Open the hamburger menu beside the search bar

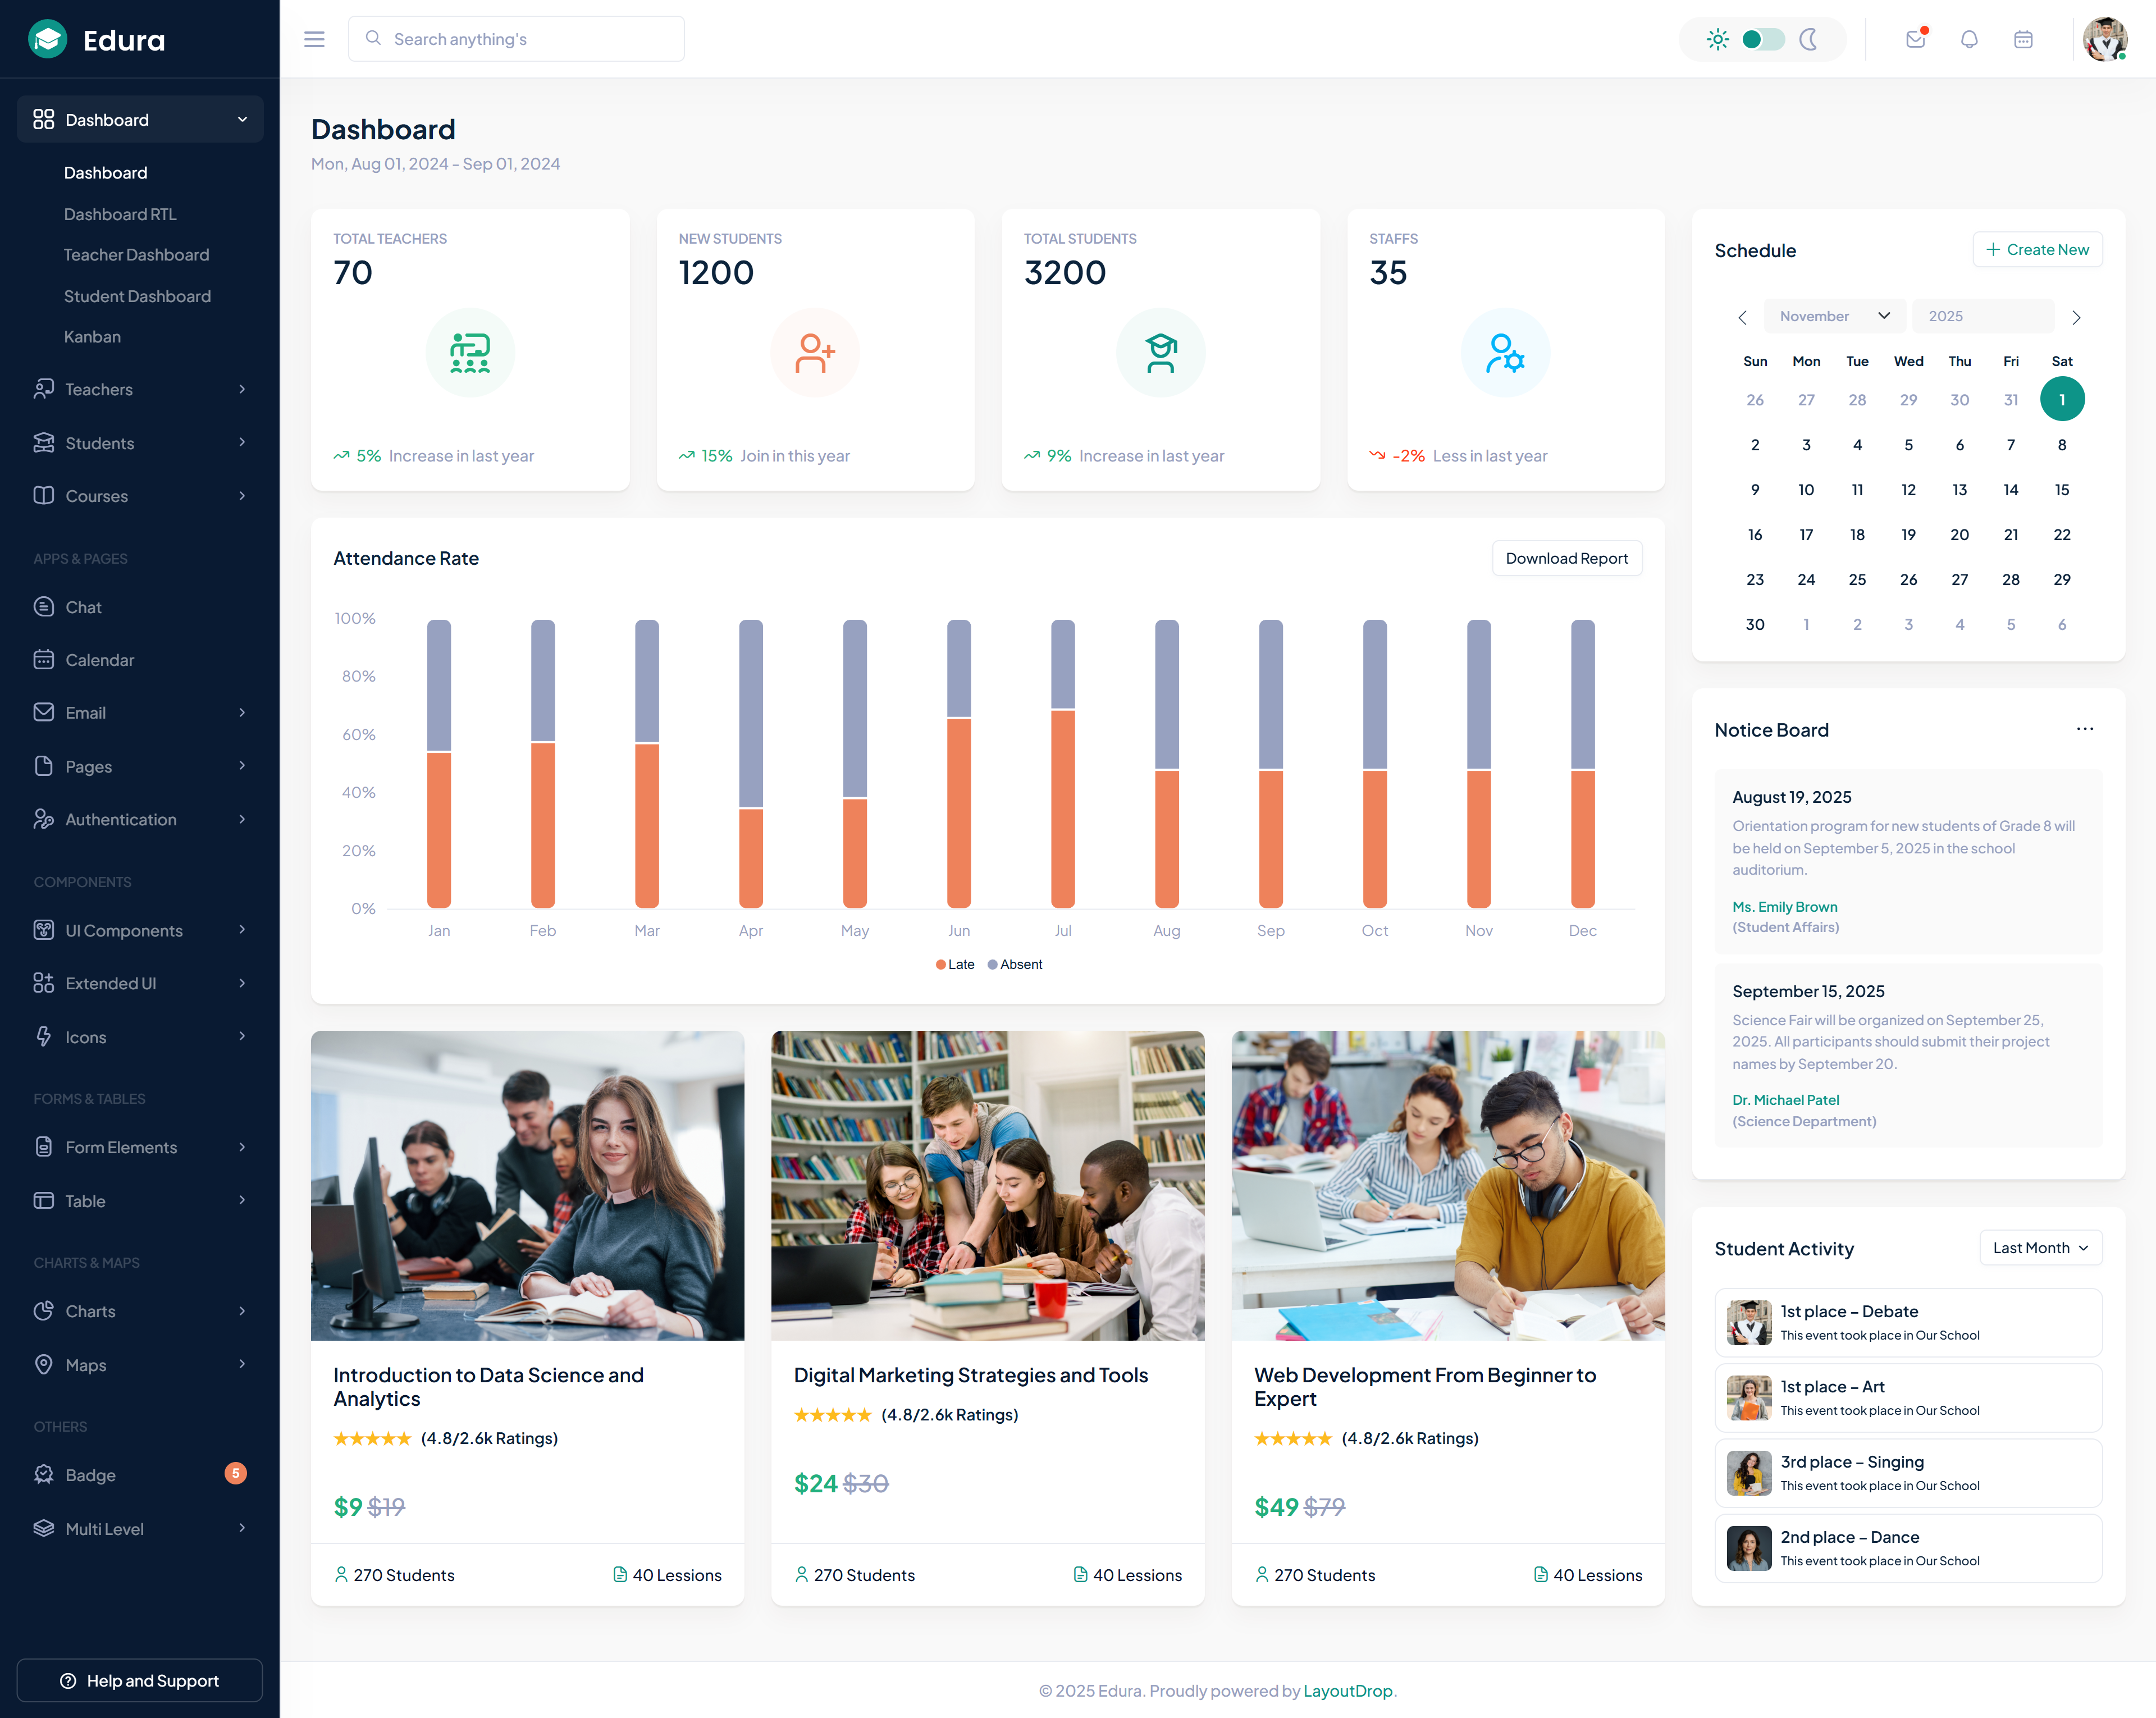coord(314,39)
